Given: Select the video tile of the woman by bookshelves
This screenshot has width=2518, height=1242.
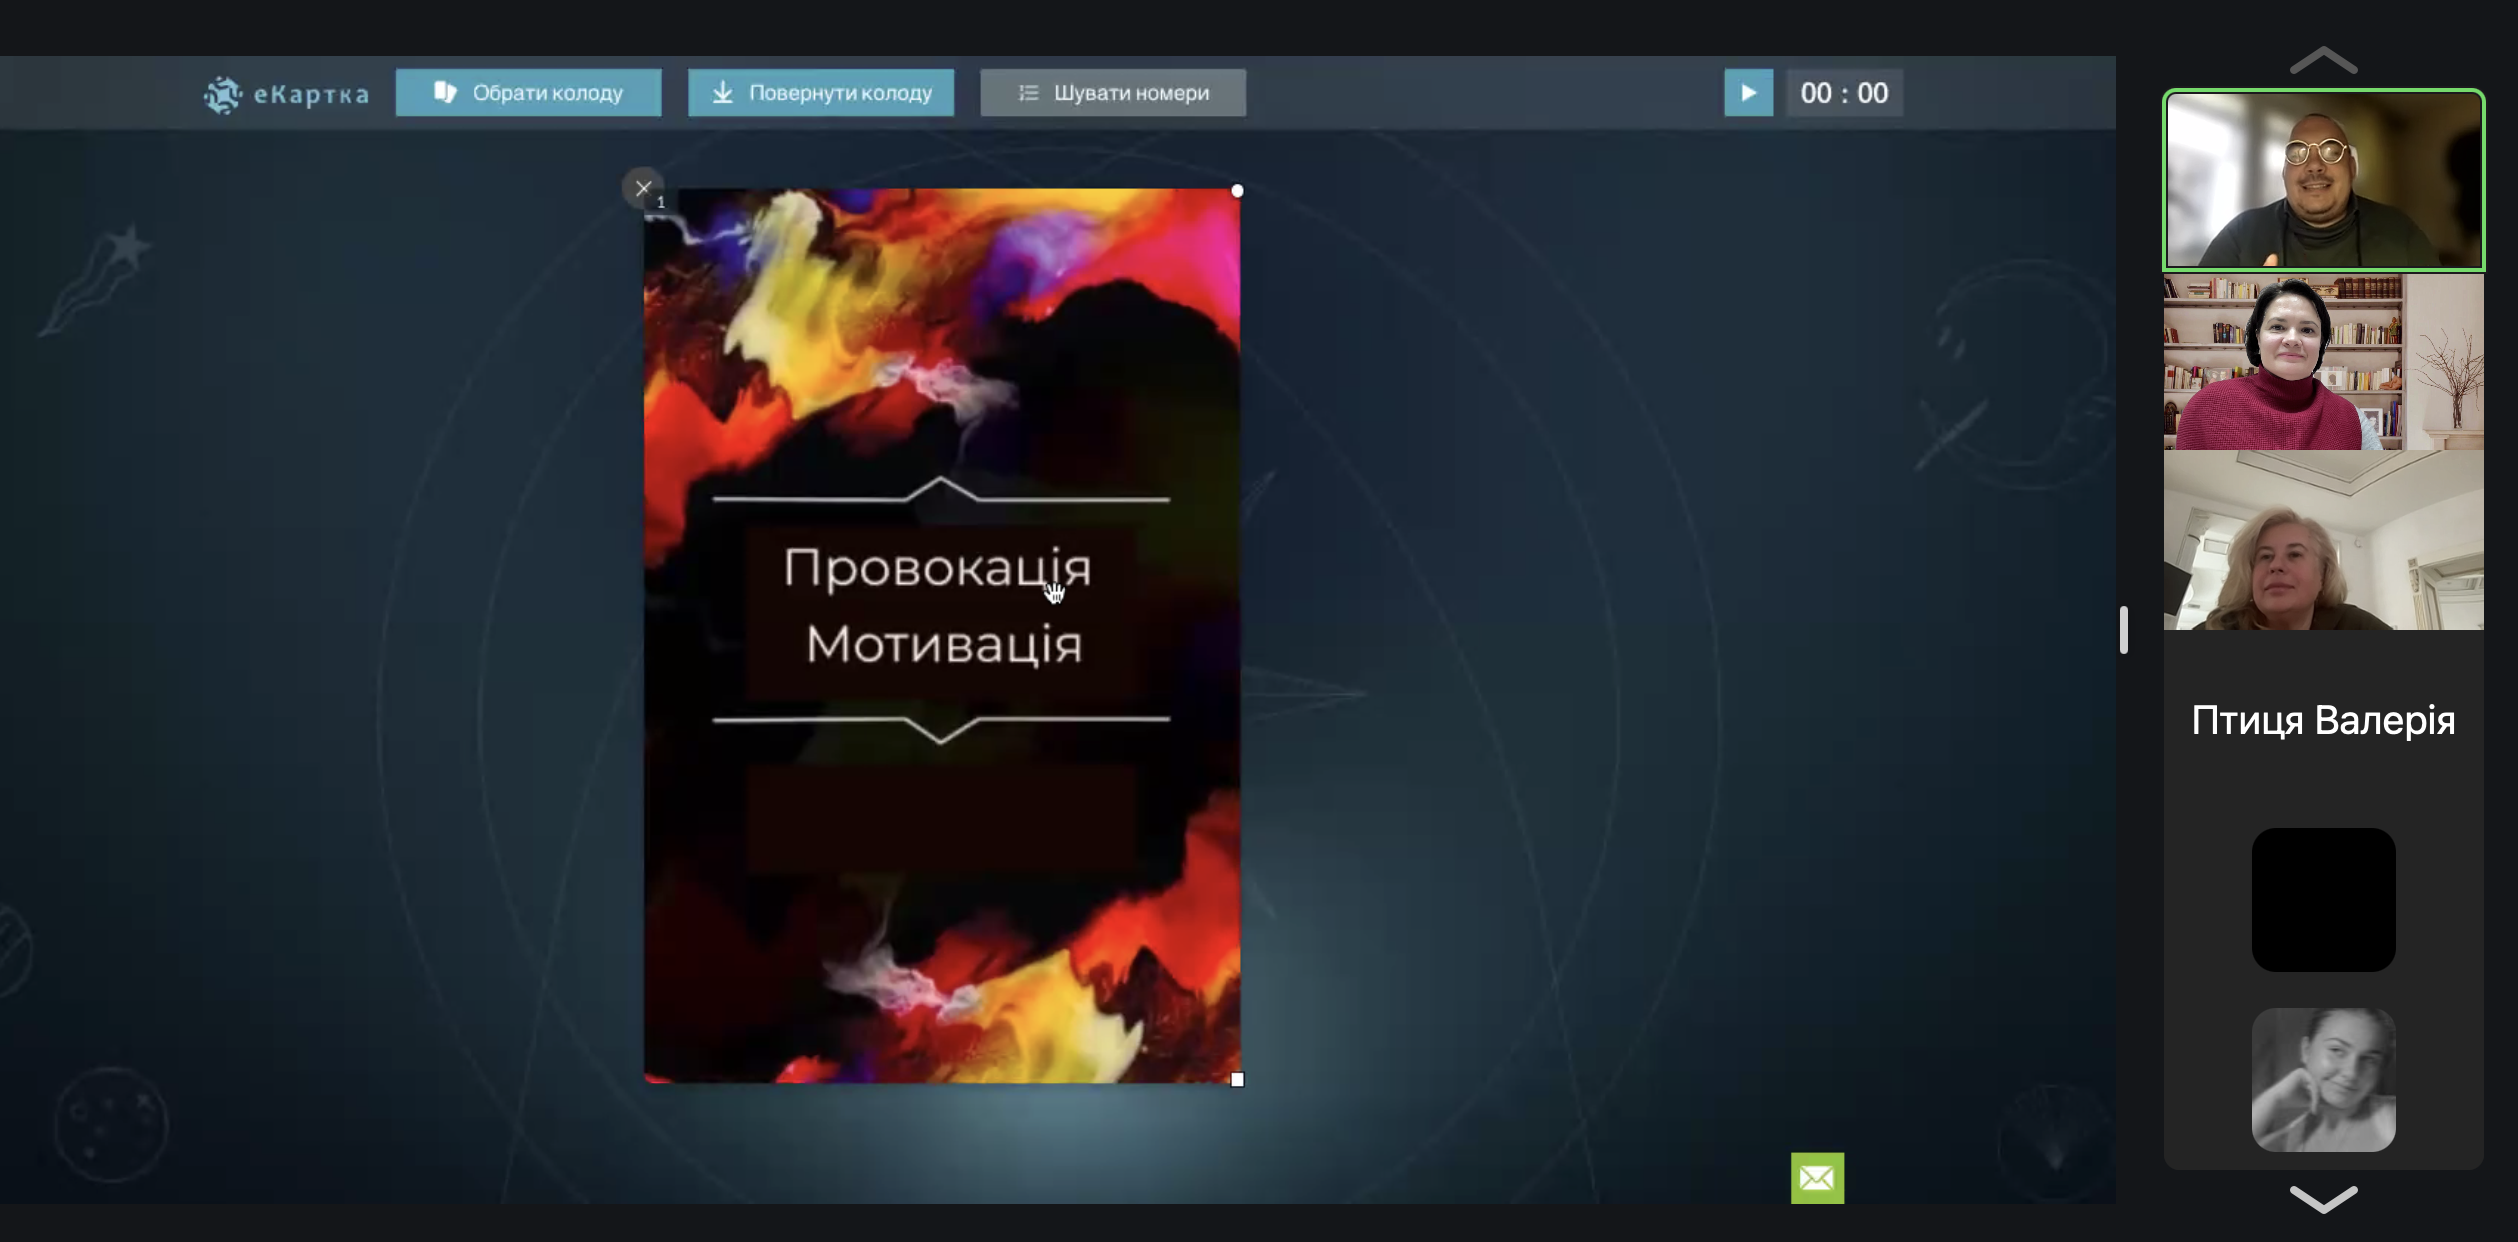Looking at the screenshot, I should tap(2323, 362).
